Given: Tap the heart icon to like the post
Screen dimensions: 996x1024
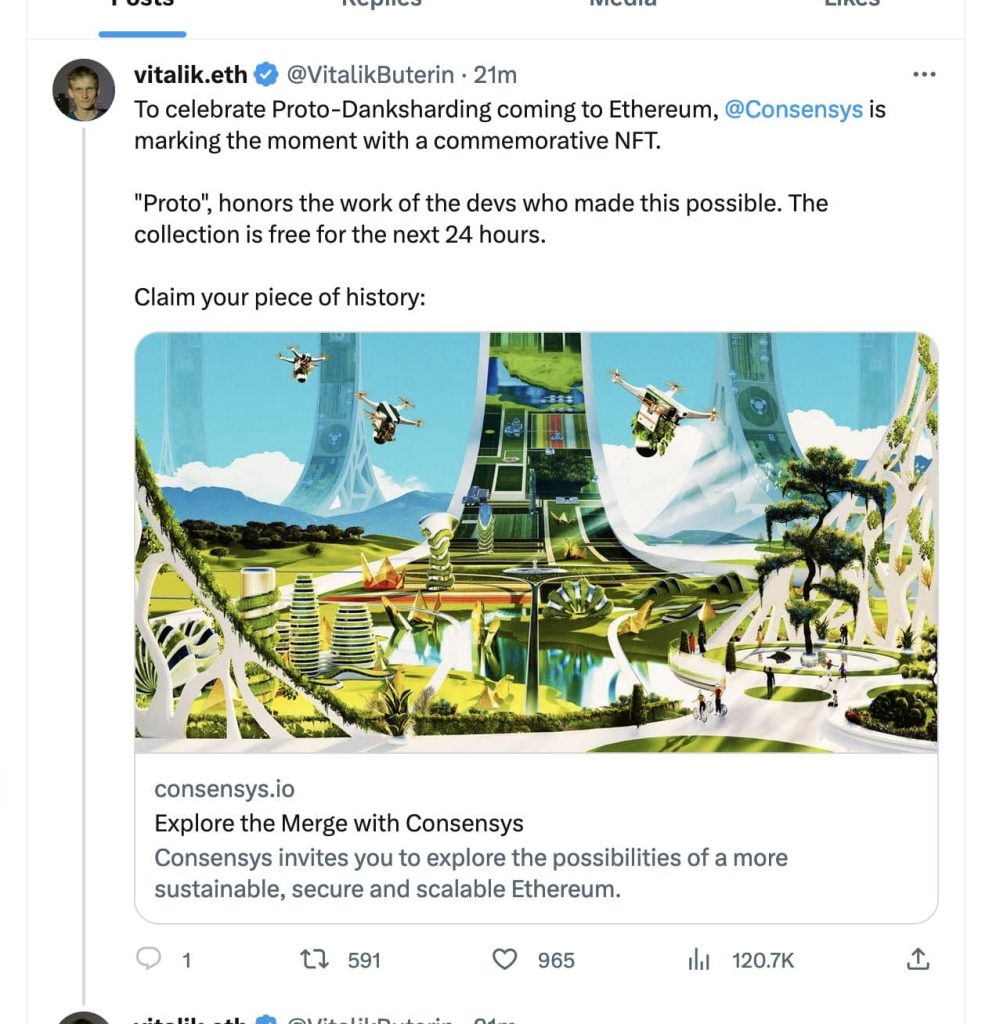Looking at the screenshot, I should (x=504, y=960).
